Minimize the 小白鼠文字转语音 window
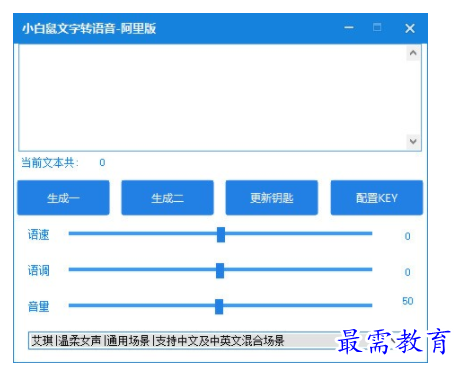The width and height of the screenshot is (459, 373). pos(349,28)
